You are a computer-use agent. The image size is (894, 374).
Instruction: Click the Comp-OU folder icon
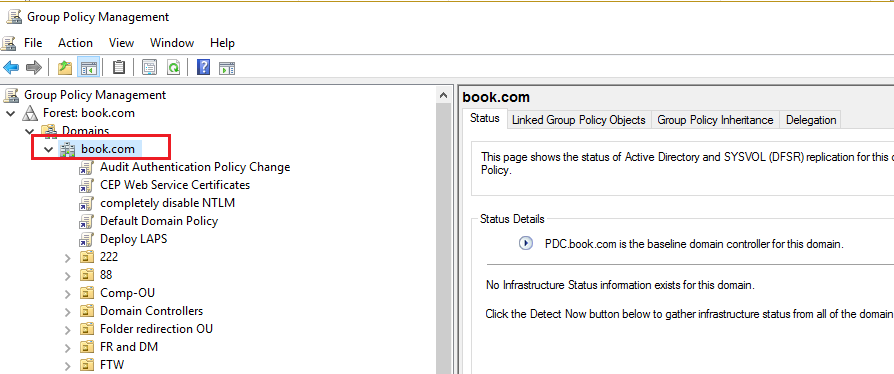(87, 293)
